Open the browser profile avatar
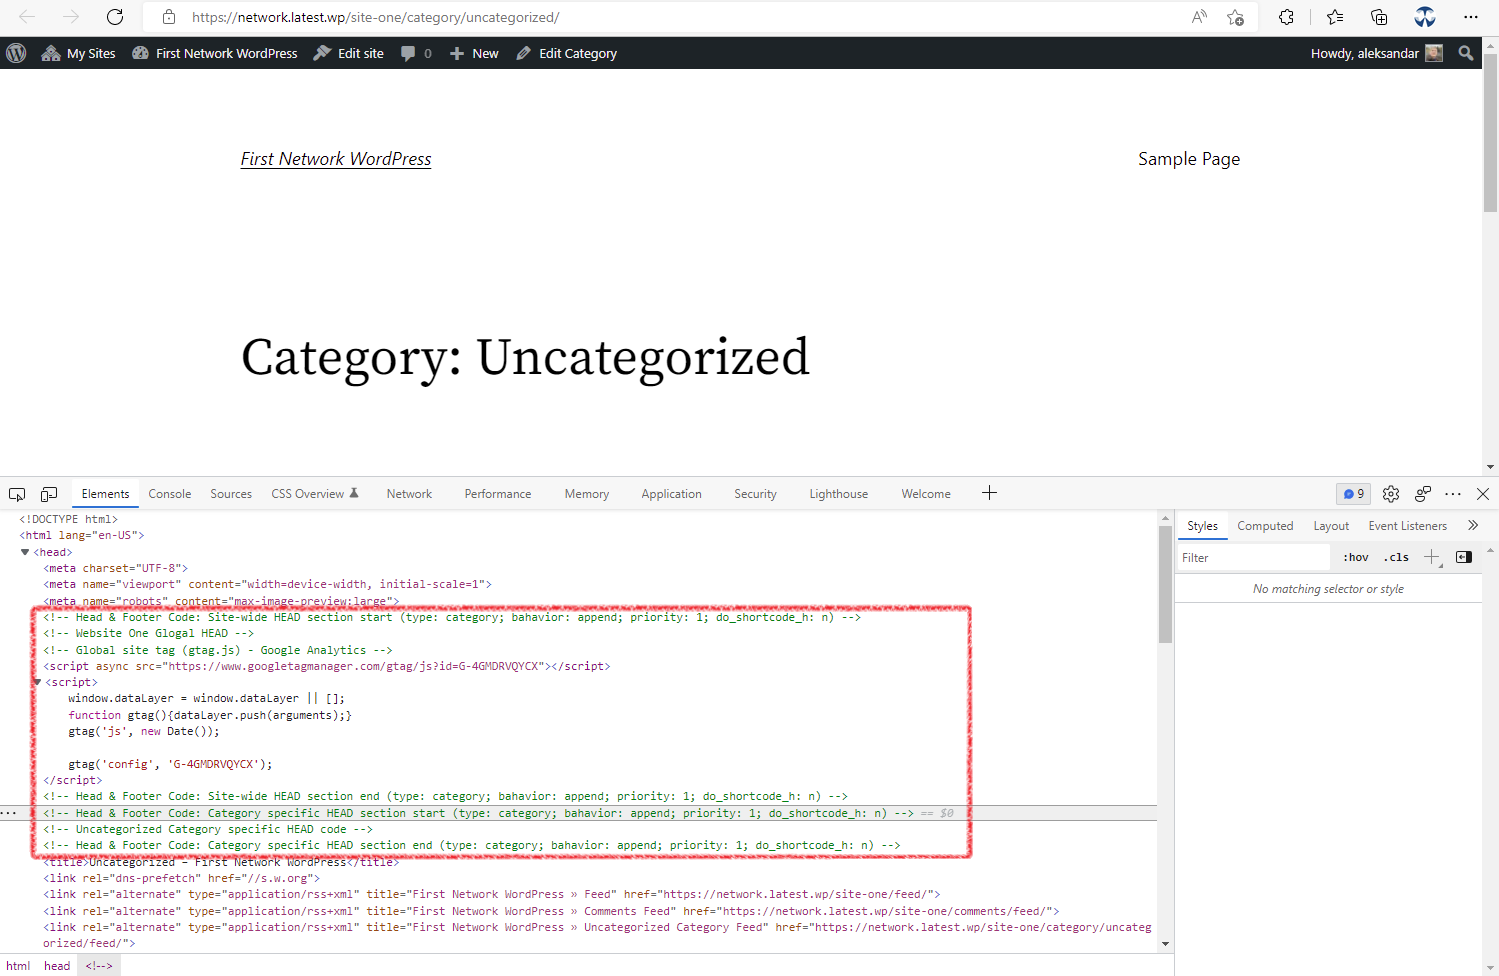The image size is (1499, 976). 1425,17
